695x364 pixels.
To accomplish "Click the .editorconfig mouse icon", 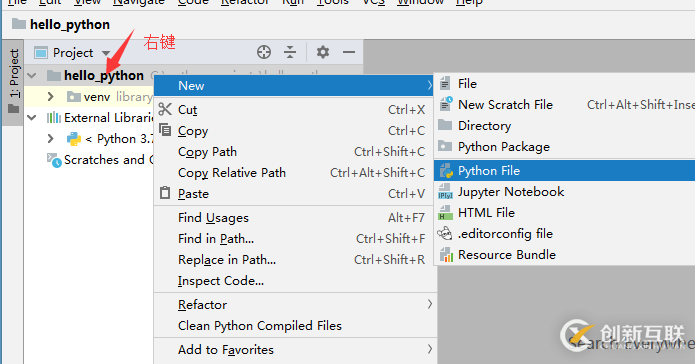I will pos(445,233).
